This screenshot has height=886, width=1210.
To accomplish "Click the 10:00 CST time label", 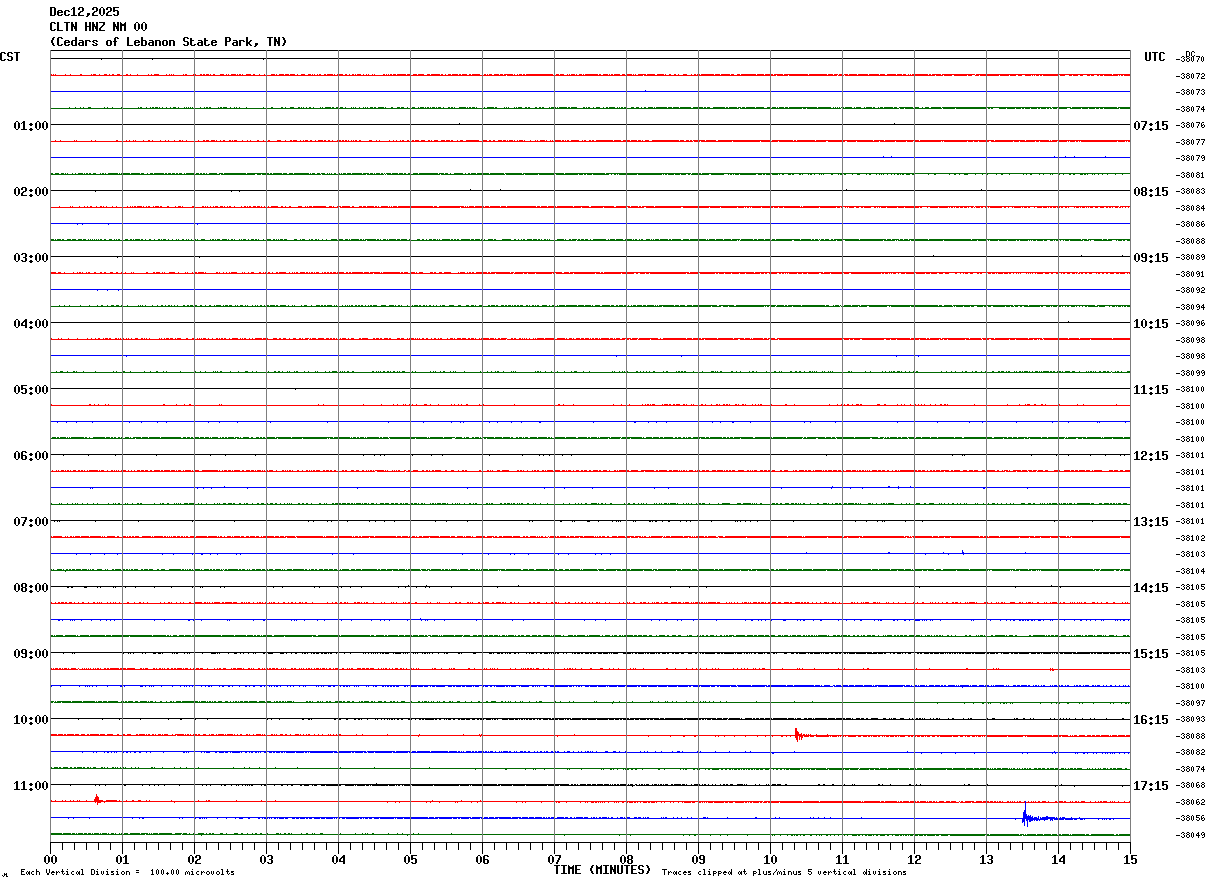I will [31, 719].
